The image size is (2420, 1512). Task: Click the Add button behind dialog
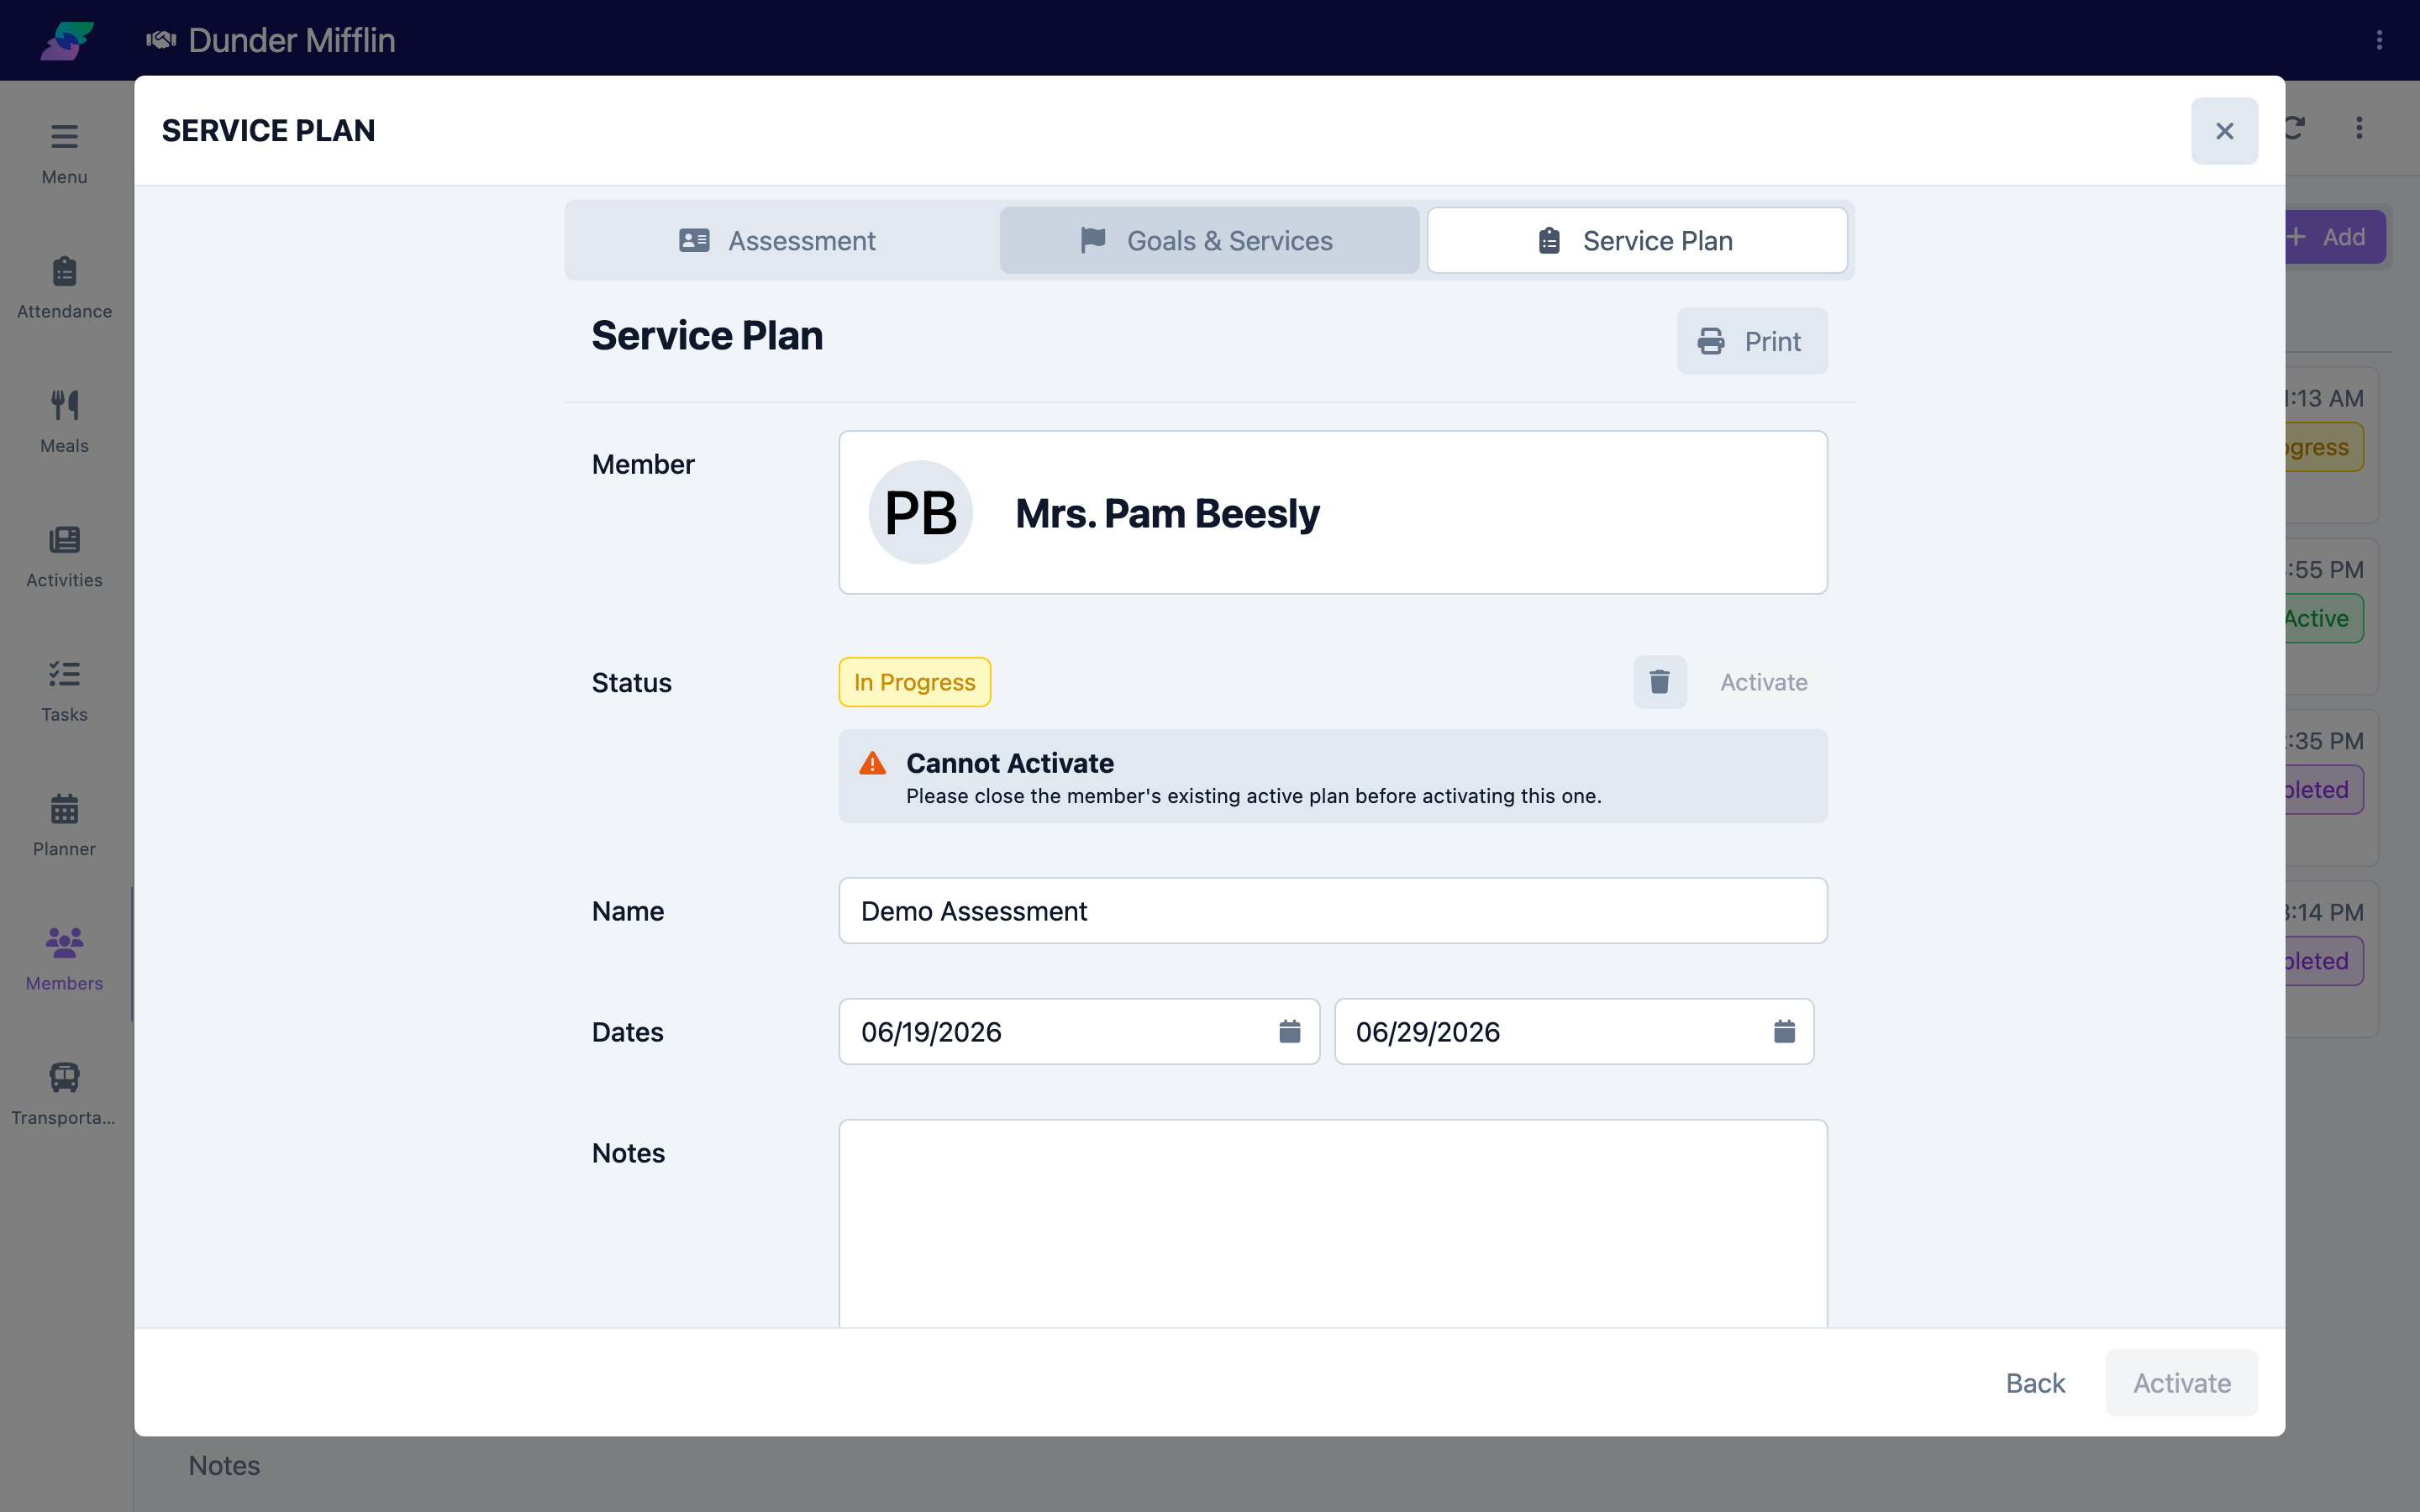(2335, 237)
